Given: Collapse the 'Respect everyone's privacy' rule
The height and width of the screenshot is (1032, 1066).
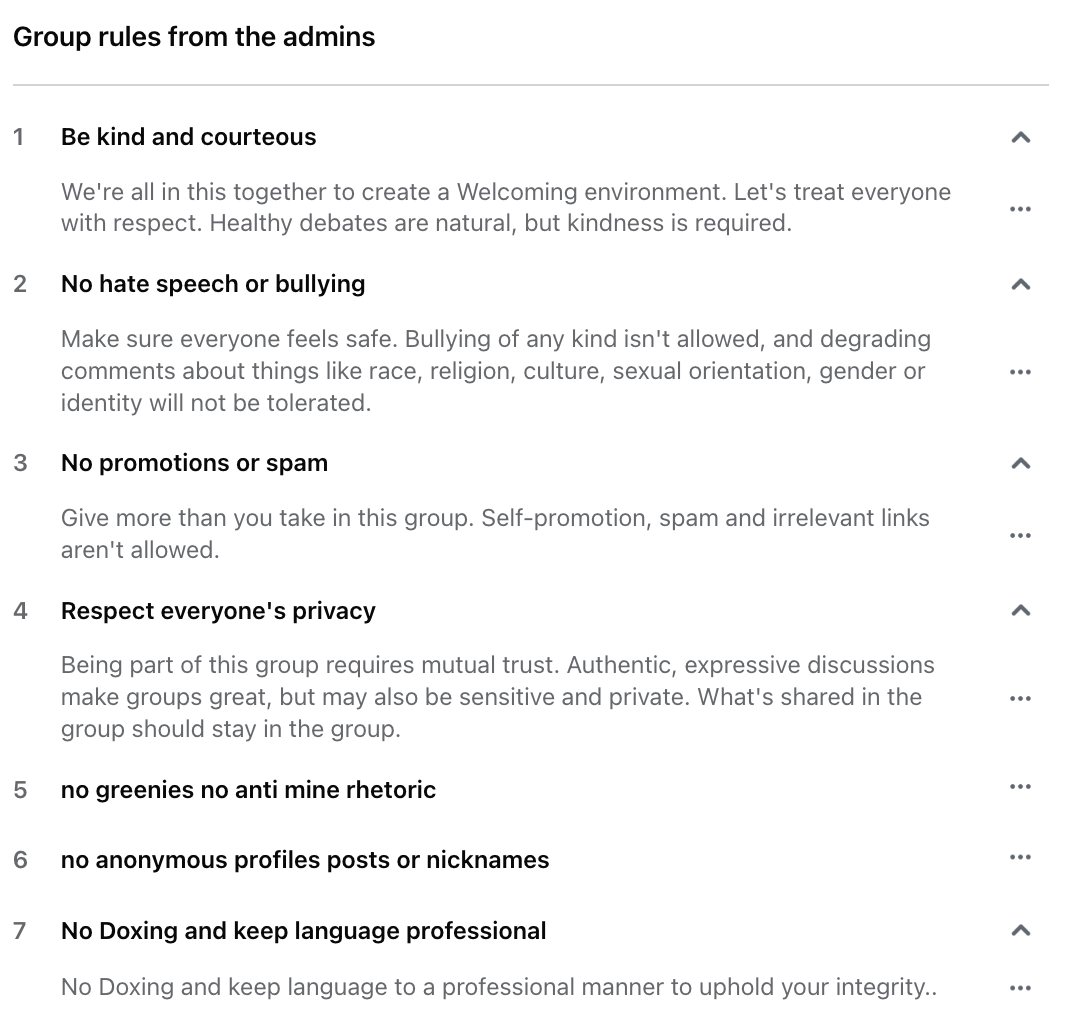Looking at the screenshot, I should coord(1020,610).
